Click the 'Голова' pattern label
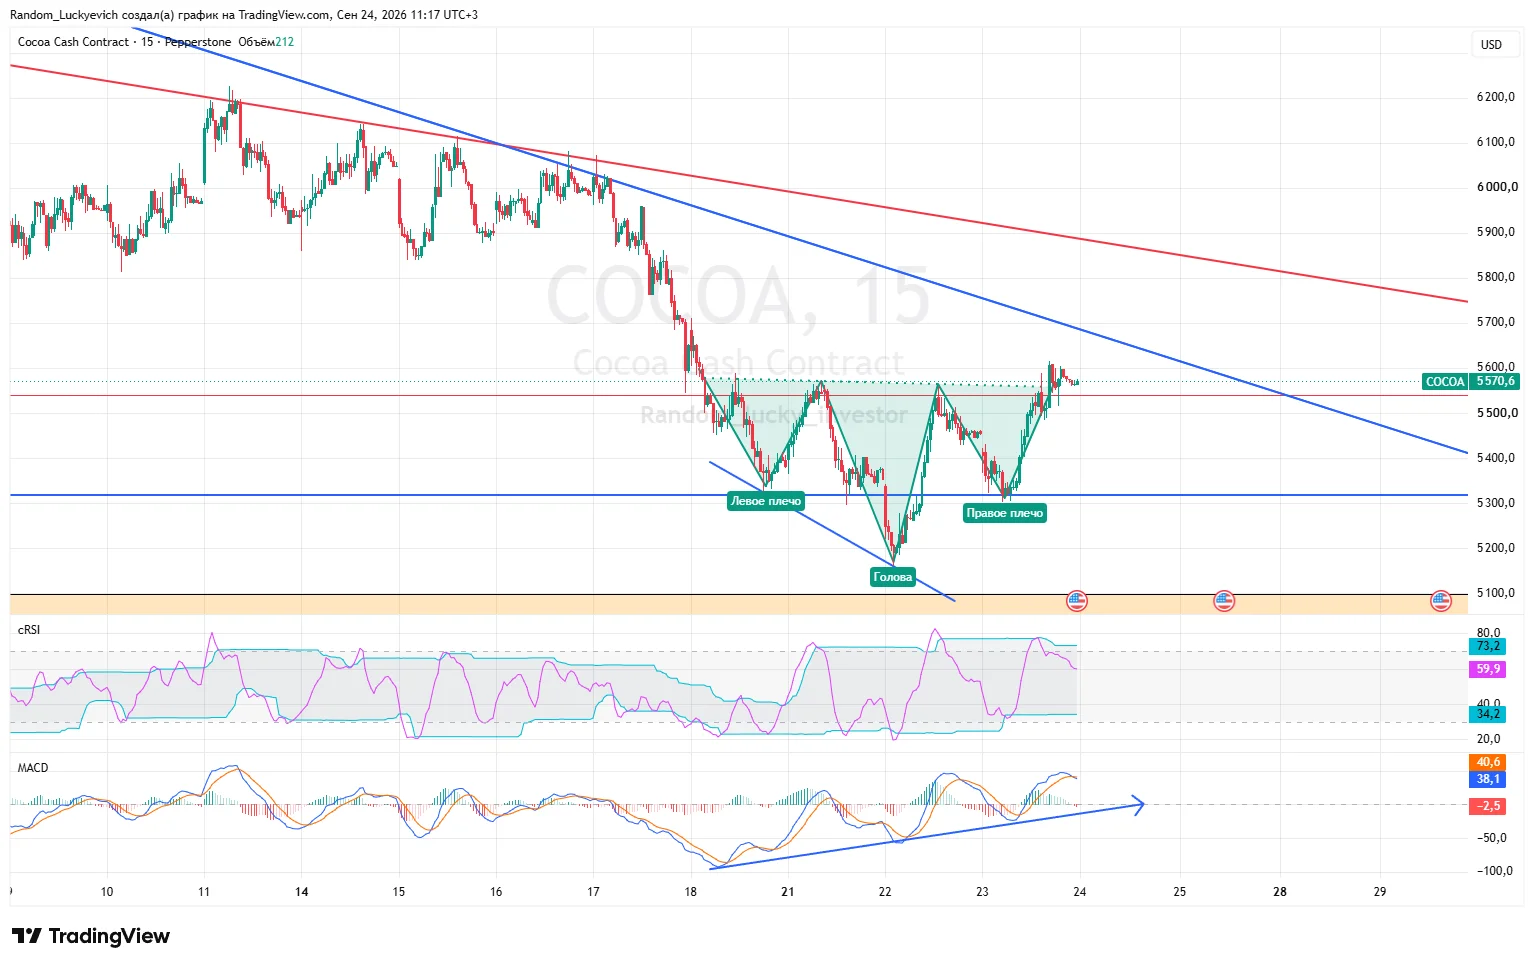The image size is (1534, 966). click(893, 577)
